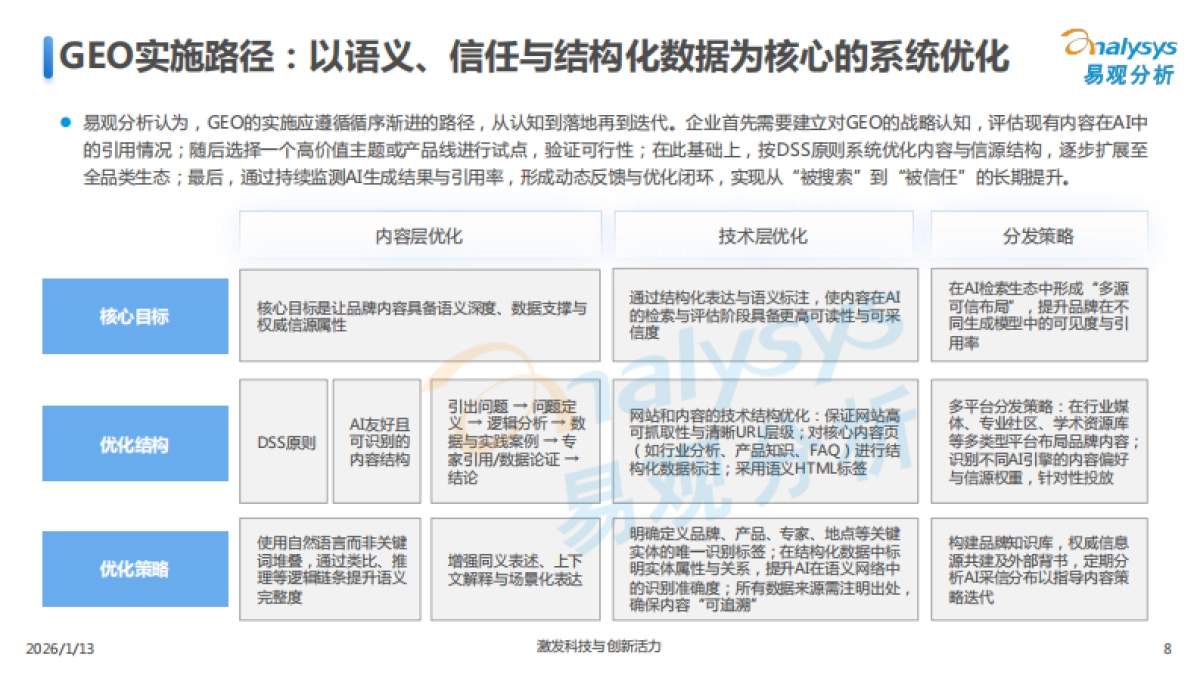Select the blue 优化结构 row label

pos(134,443)
